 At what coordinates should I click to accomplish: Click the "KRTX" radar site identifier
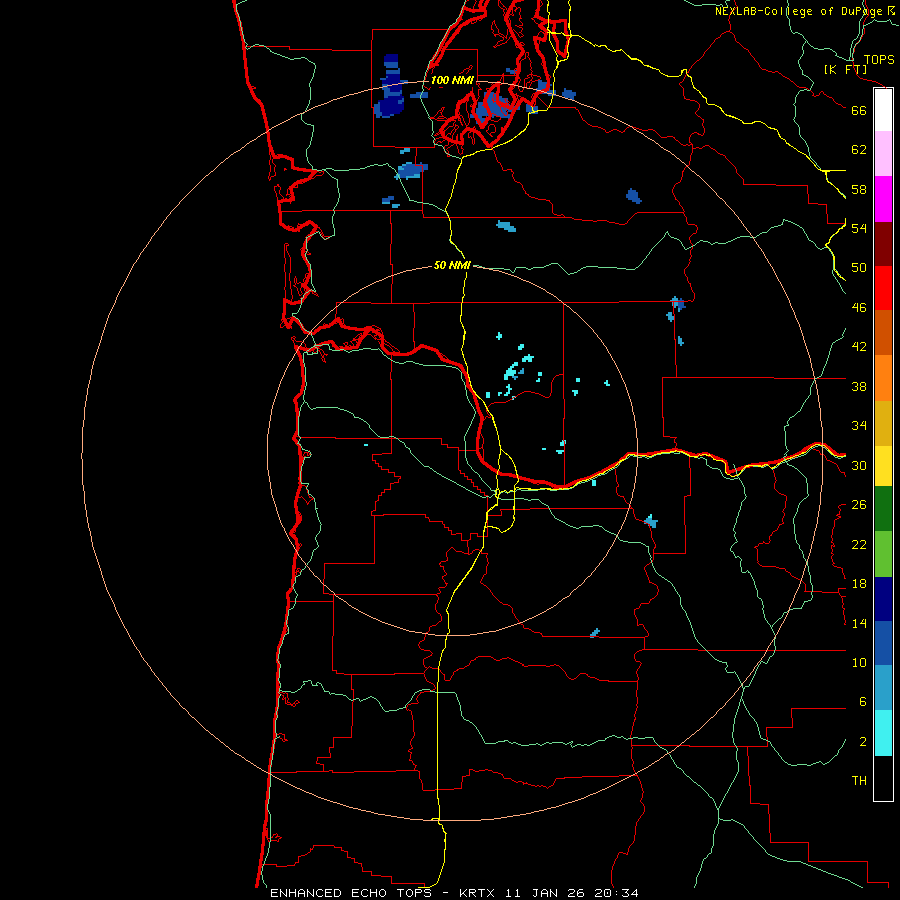[479, 893]
